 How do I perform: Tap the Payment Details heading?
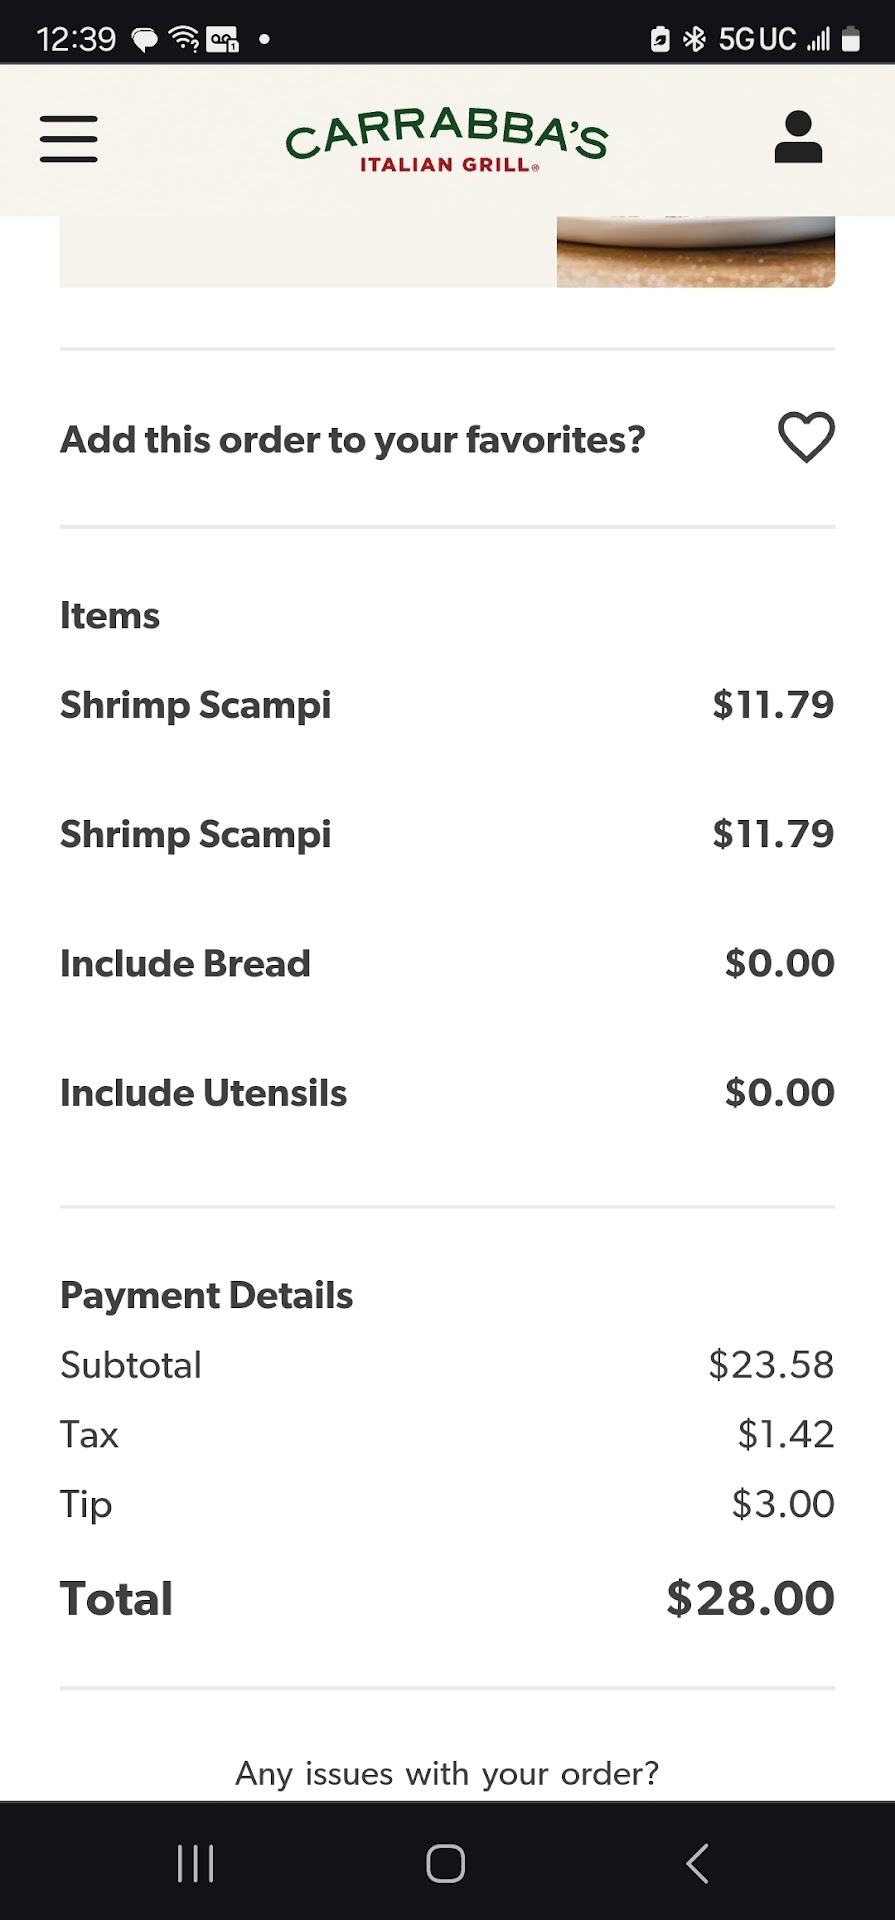207,1296
